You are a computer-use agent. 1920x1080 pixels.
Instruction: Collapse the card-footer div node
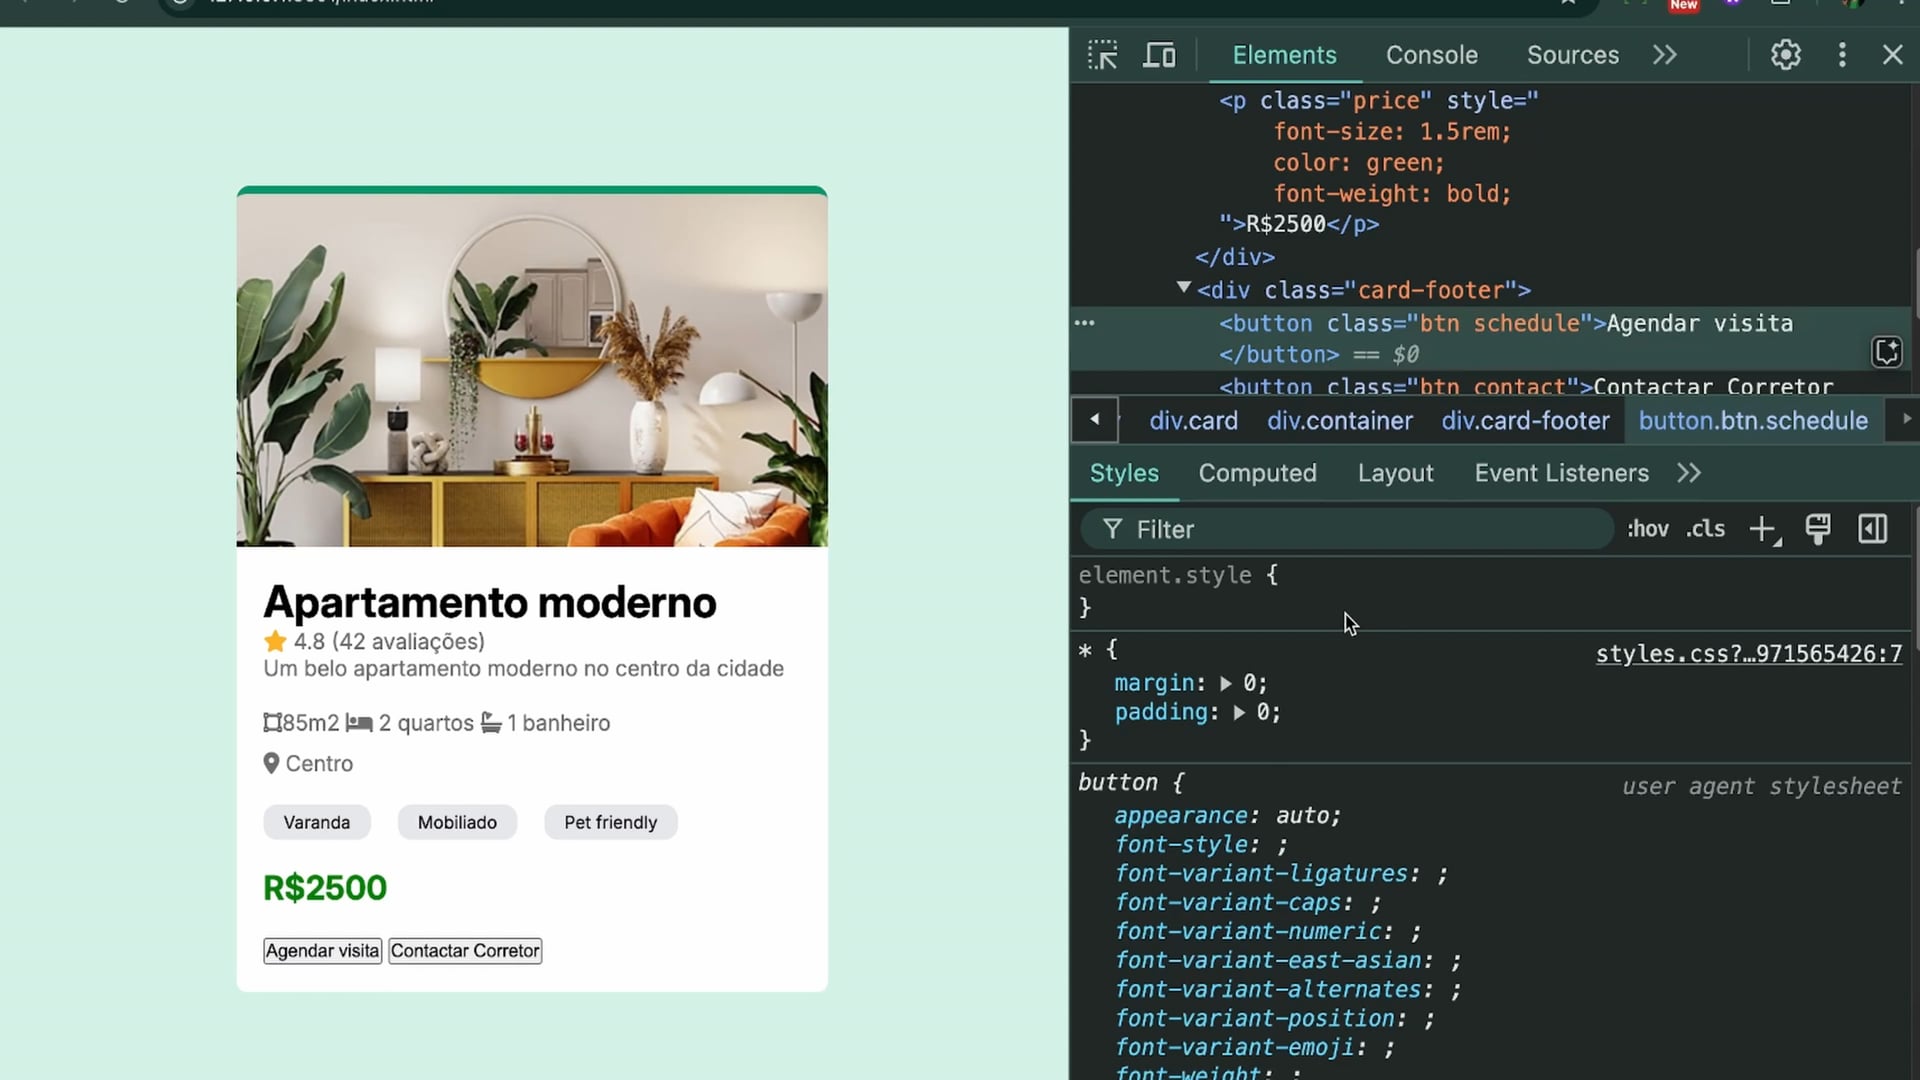(x=1184, y=289)
